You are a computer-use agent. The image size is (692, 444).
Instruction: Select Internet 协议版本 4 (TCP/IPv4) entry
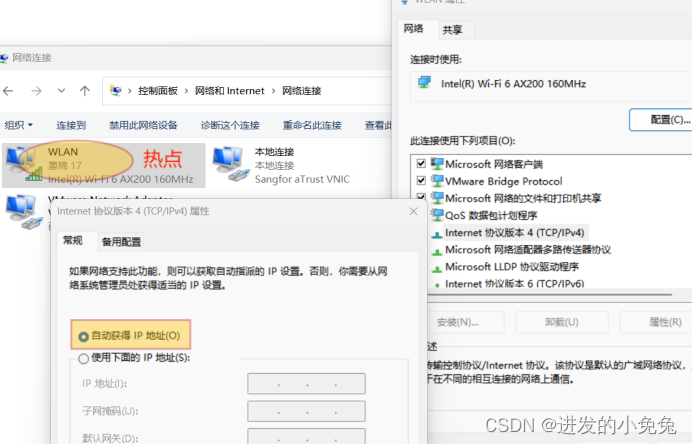514,233
